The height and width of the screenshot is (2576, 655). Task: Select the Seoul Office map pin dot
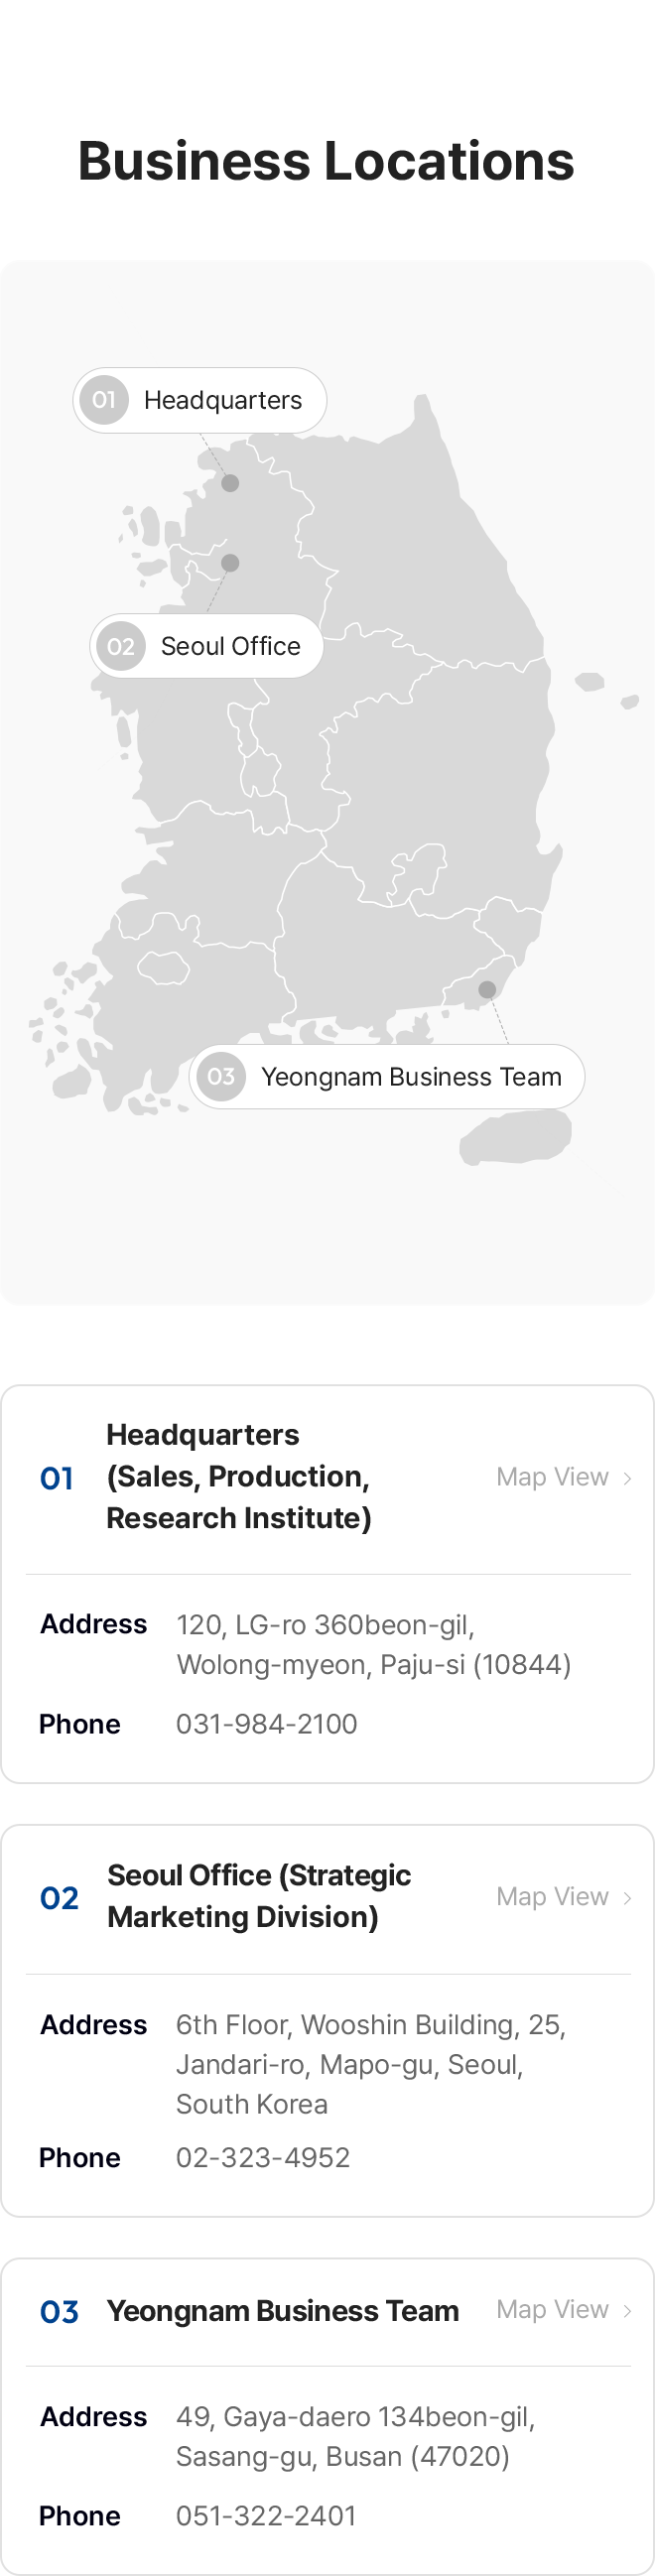point(230,563)
